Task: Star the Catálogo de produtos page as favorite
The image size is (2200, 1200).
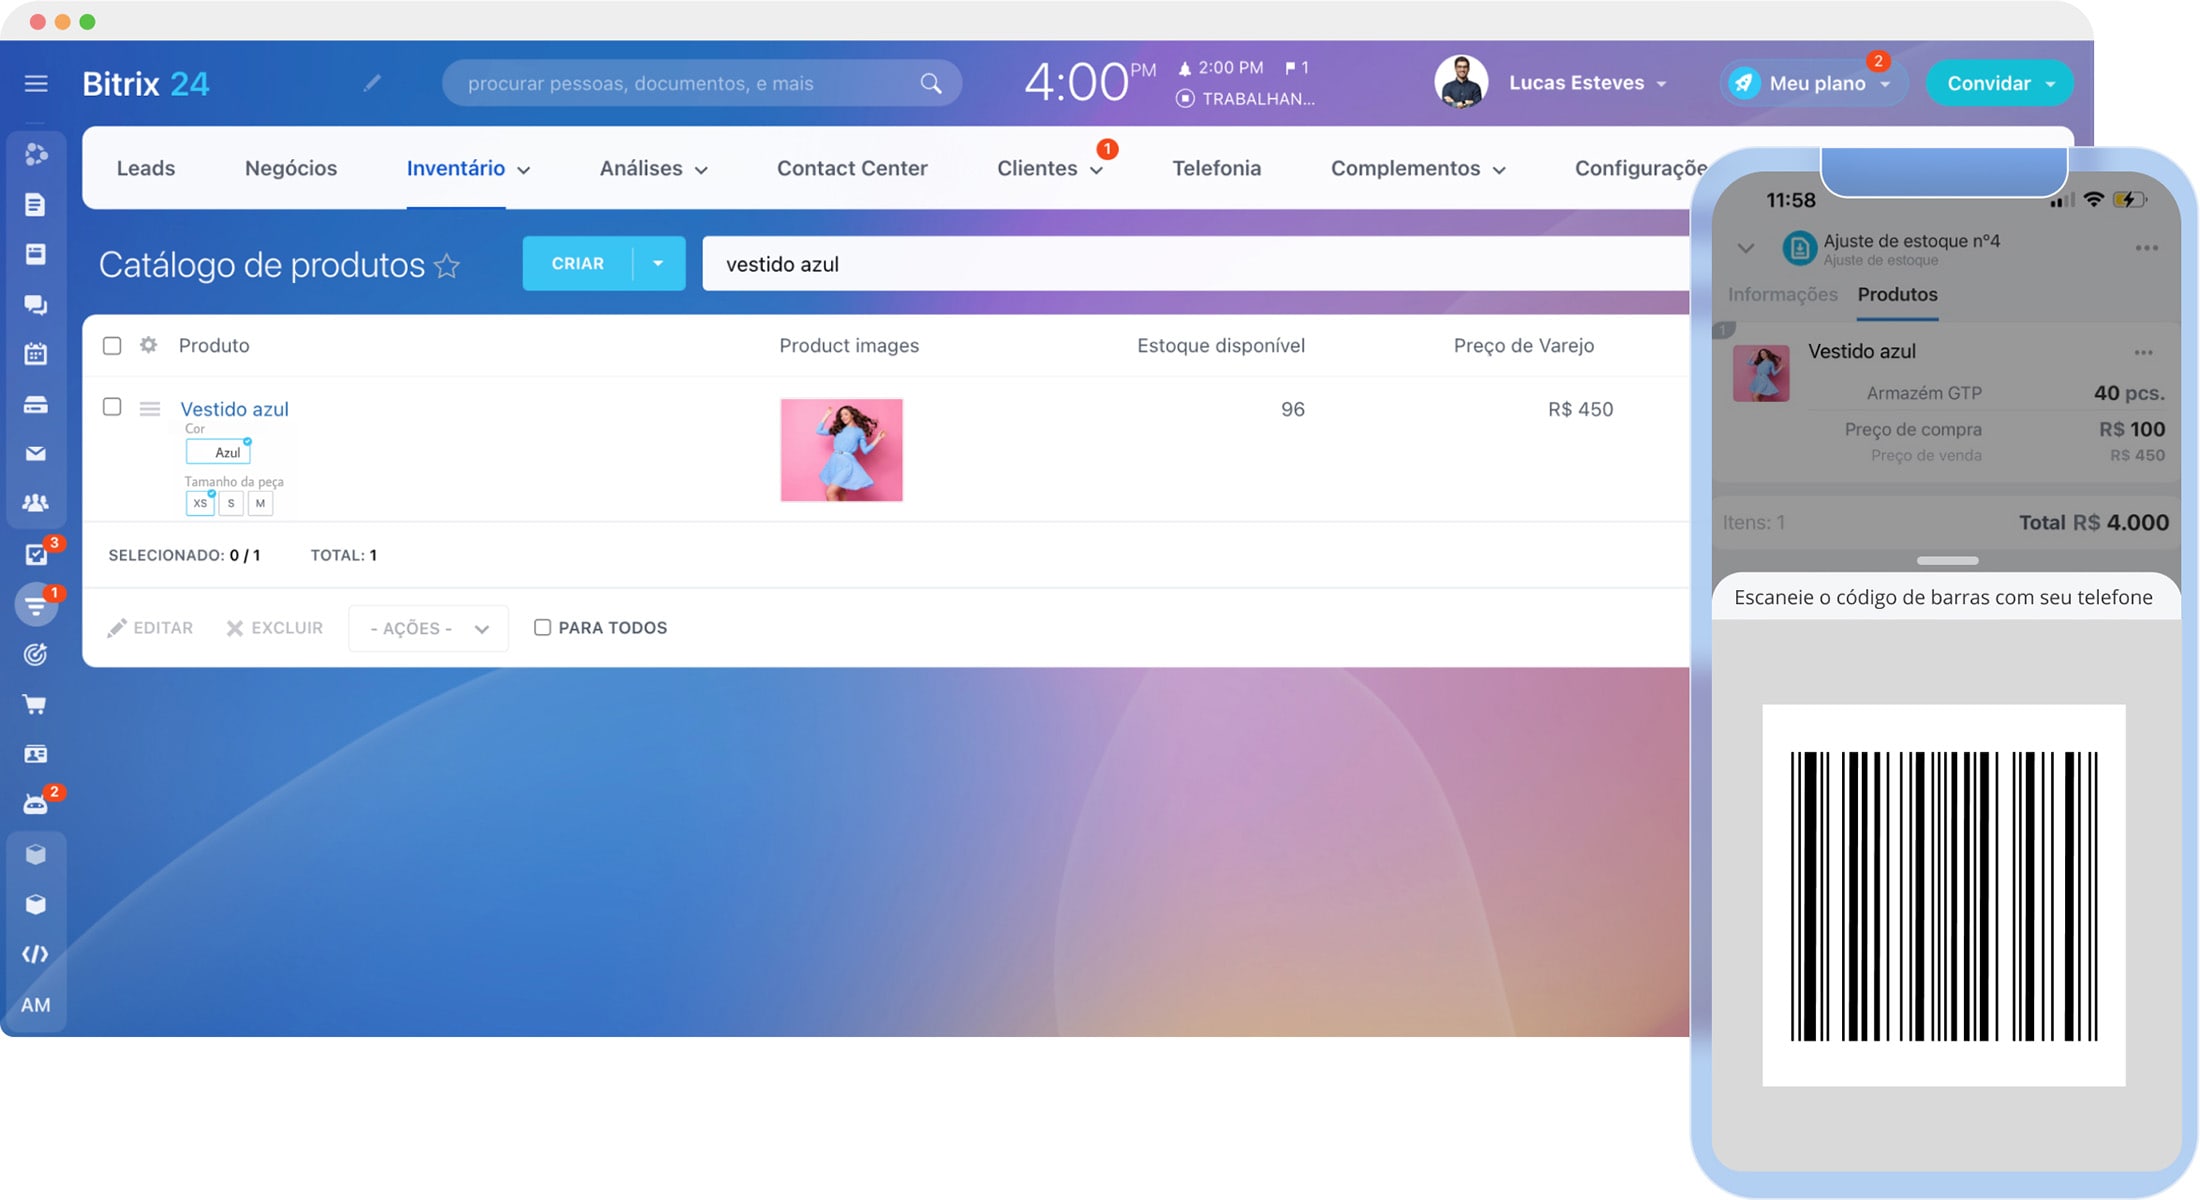Action: coord(449,266)
